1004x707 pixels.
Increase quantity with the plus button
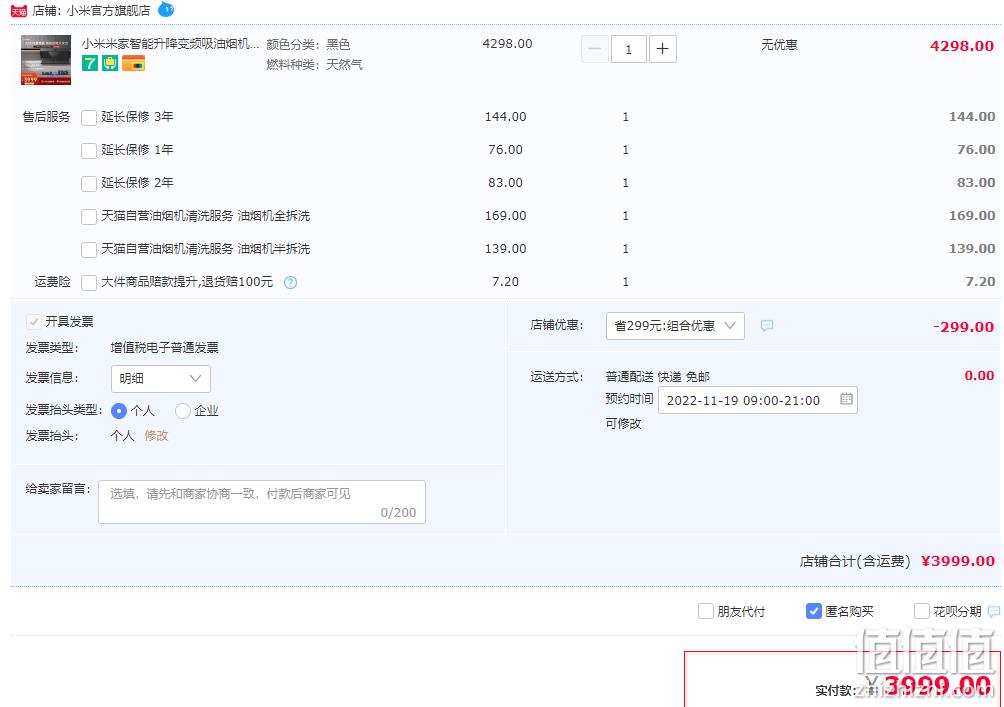point(663,49)
